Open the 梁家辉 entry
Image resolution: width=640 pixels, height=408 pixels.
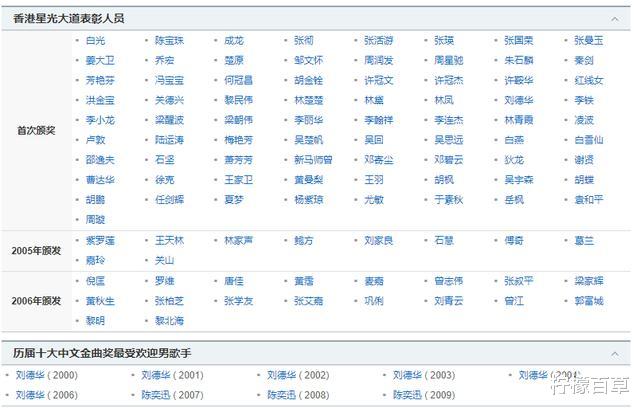[x=589, y=281]
